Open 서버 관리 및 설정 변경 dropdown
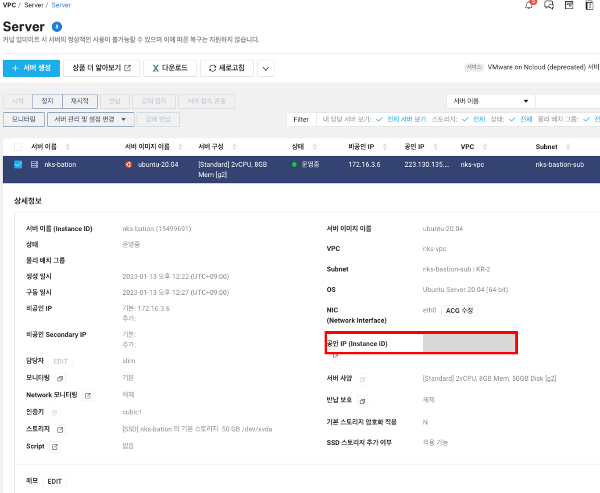600x493 pixels. click(91, 119)
